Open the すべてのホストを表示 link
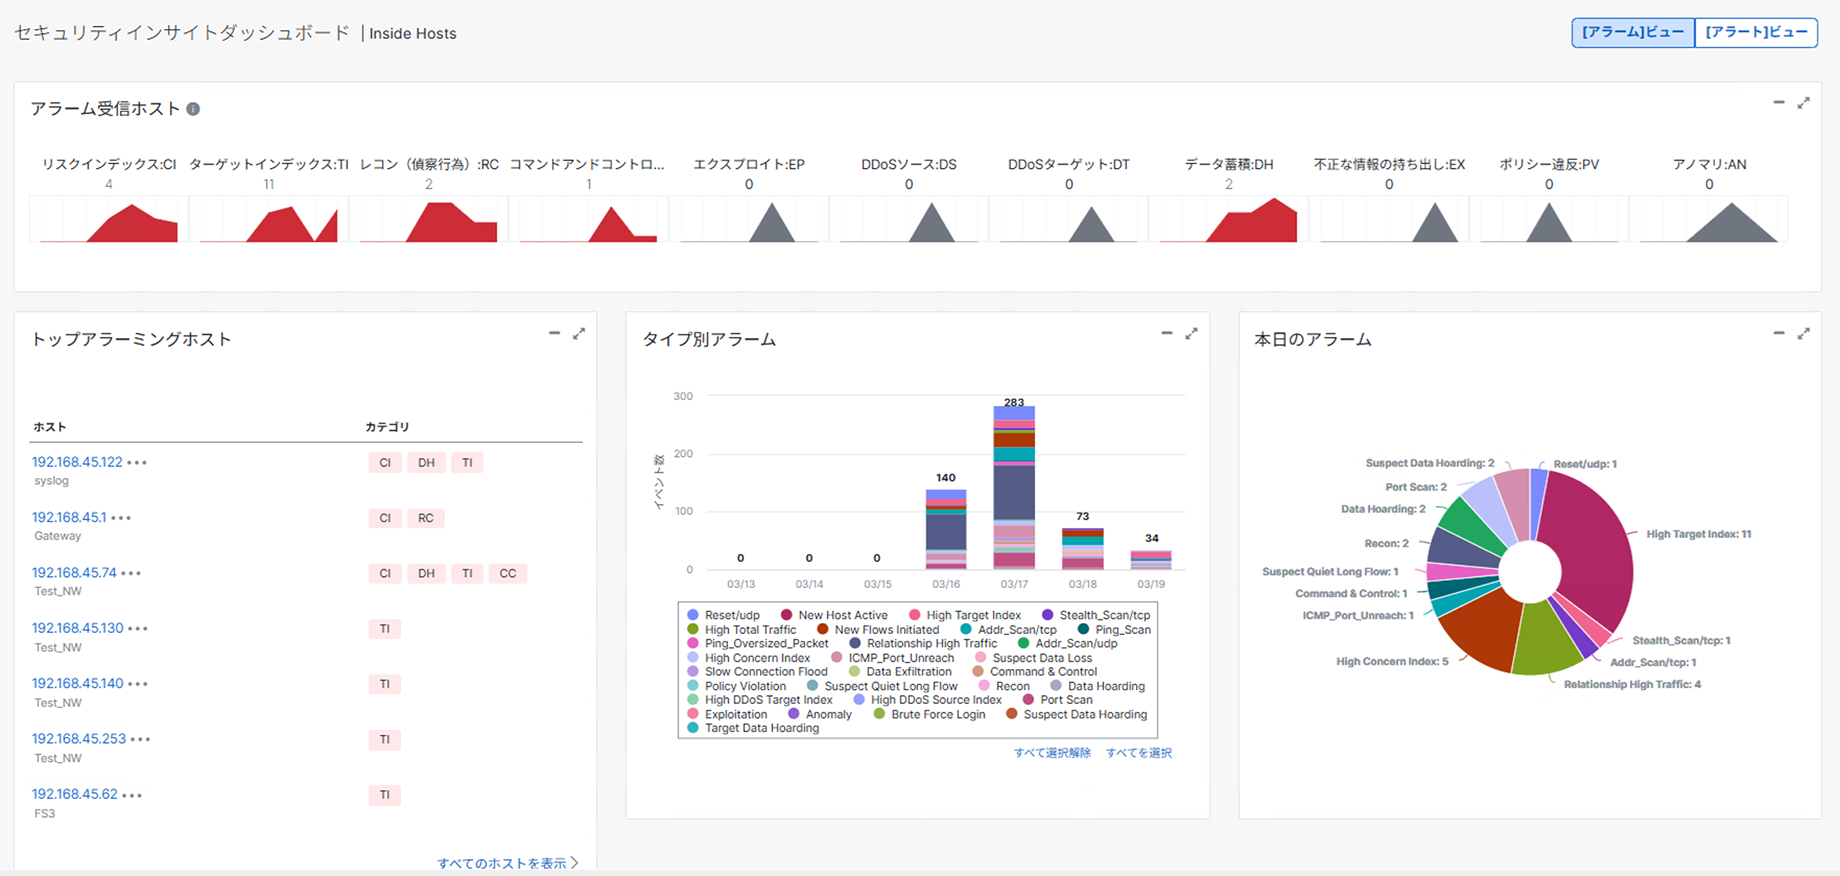 coord(508,863)
